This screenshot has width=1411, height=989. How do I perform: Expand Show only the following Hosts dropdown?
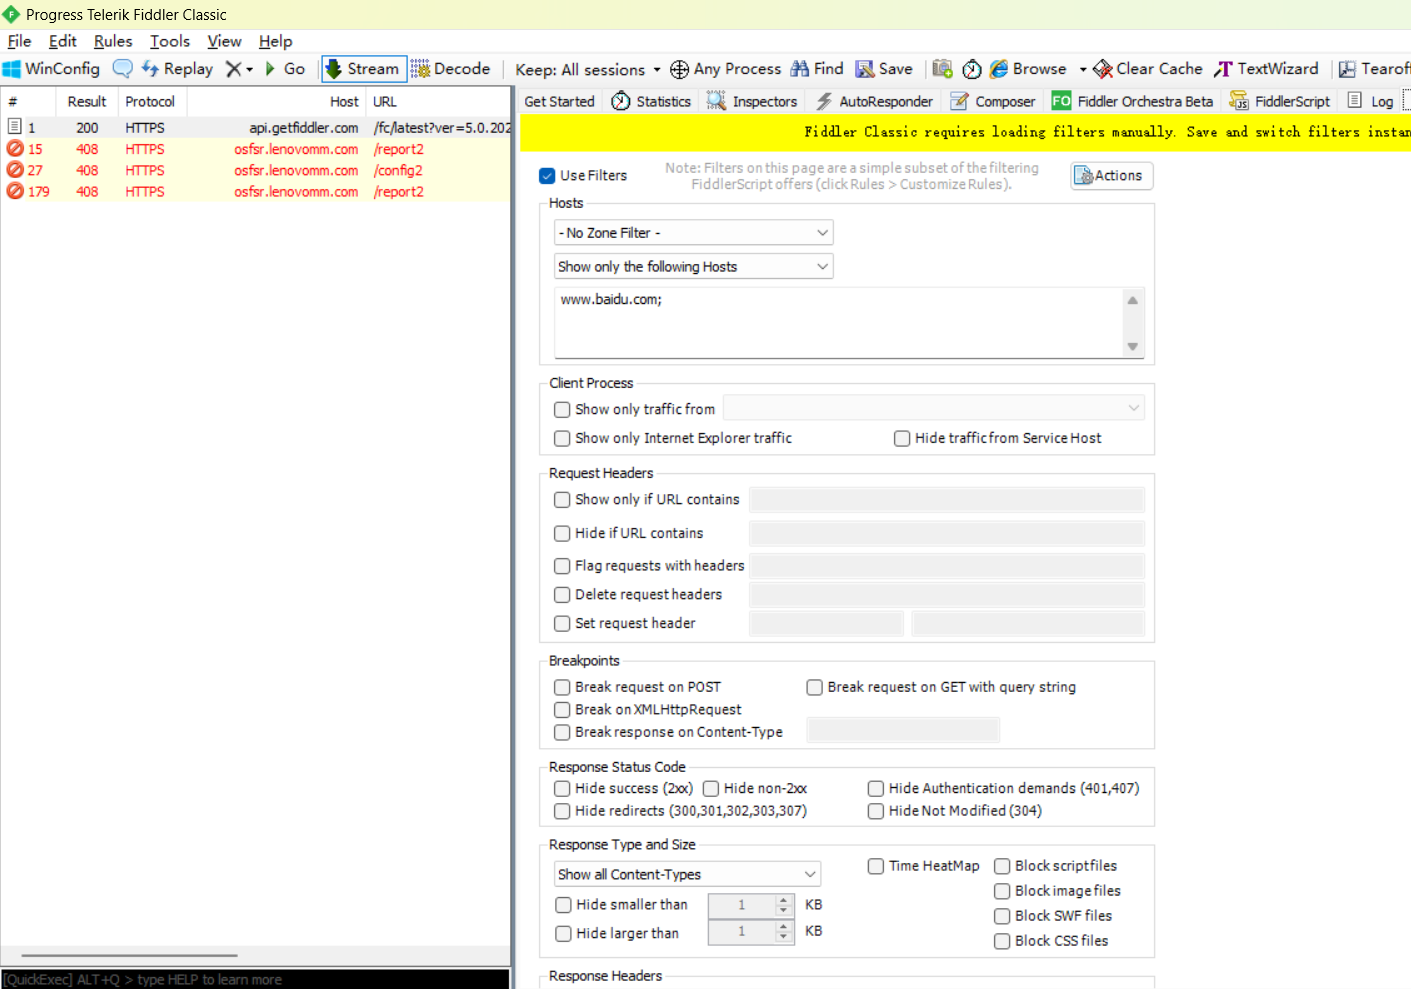click(694, 266)
